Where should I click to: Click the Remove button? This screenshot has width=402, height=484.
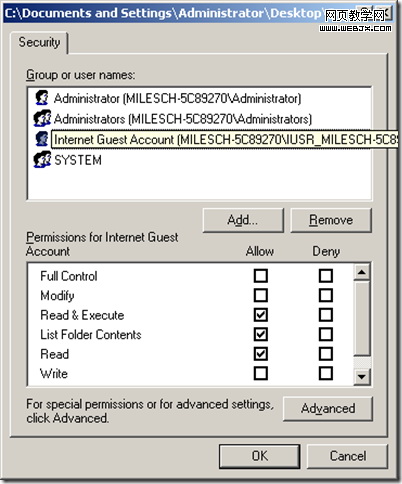(x=331, y=220)
